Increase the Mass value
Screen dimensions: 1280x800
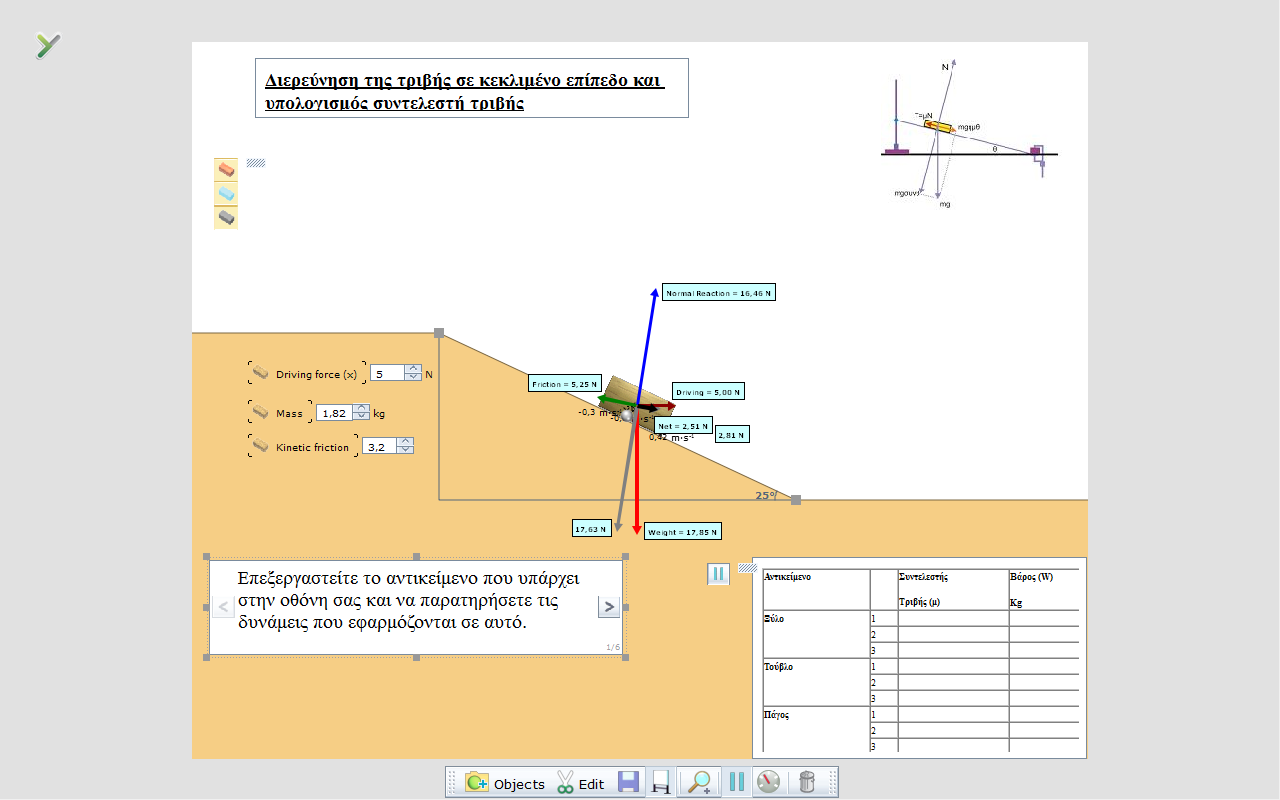(361, 408)
